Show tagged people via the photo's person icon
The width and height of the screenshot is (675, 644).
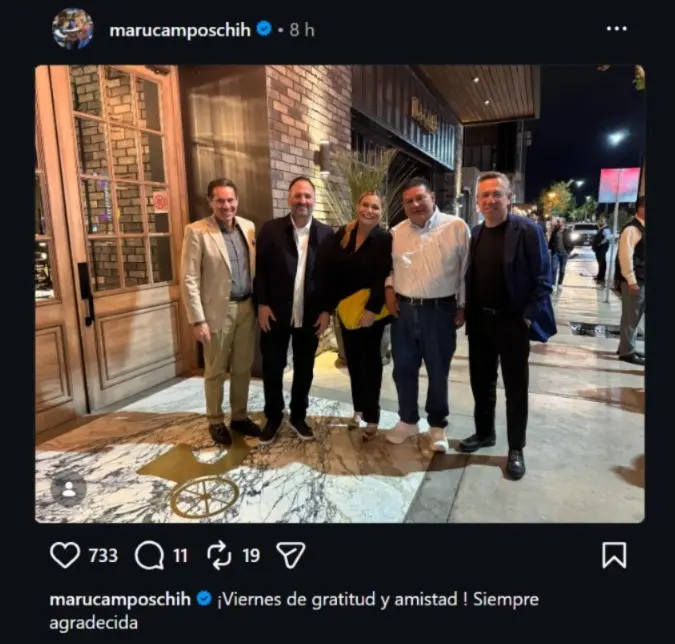(68, 489)
